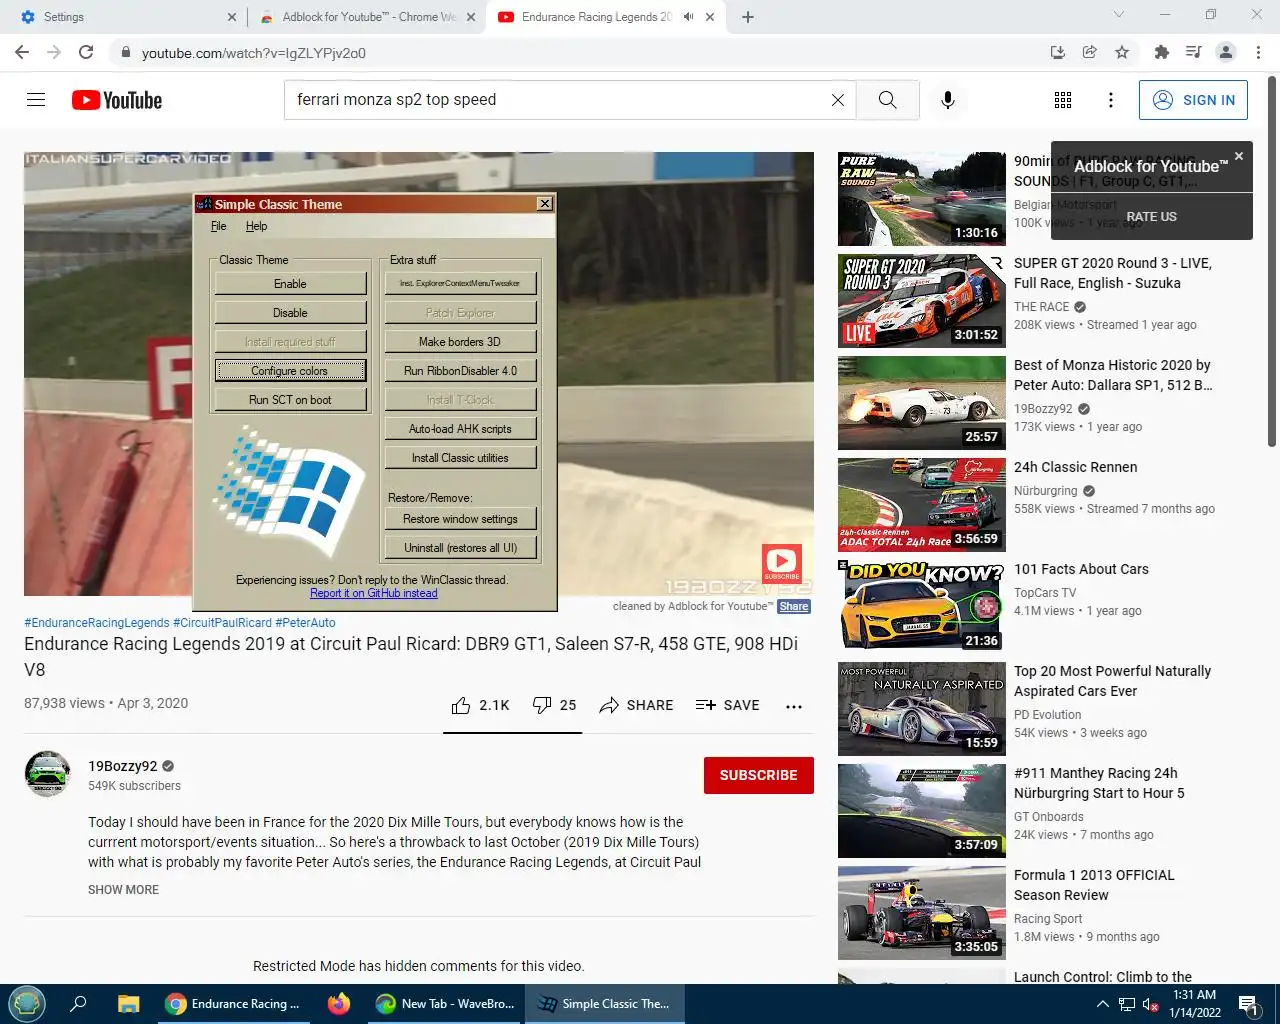Click SAVE to playlist
The height and width of the screenshot is (1024, 1280).
click(x=727, y=705)
